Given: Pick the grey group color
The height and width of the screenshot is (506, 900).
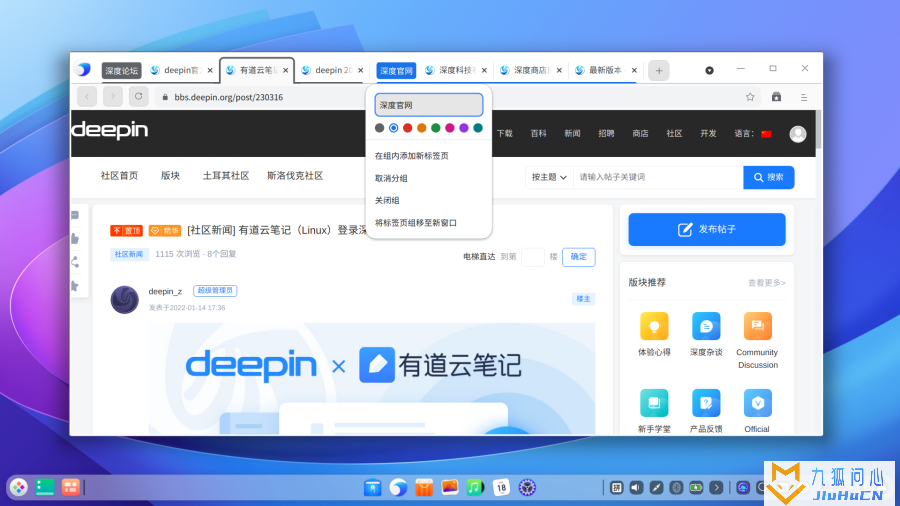Looking at the screenshot, I should click(379, 128).
